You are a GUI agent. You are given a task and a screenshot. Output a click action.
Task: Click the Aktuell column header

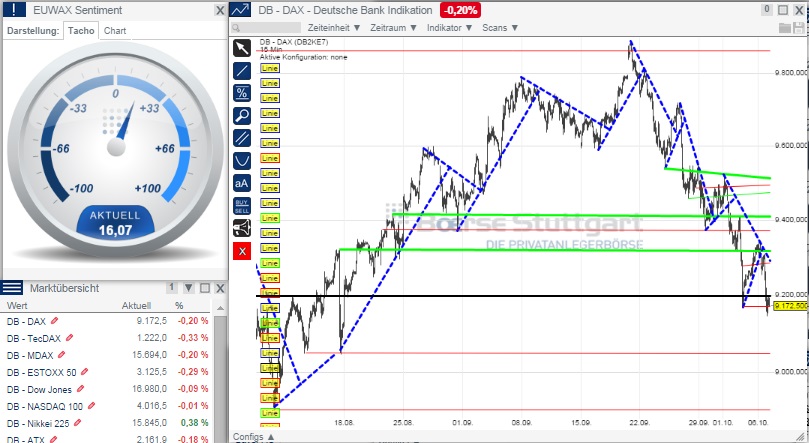[136, 306]
